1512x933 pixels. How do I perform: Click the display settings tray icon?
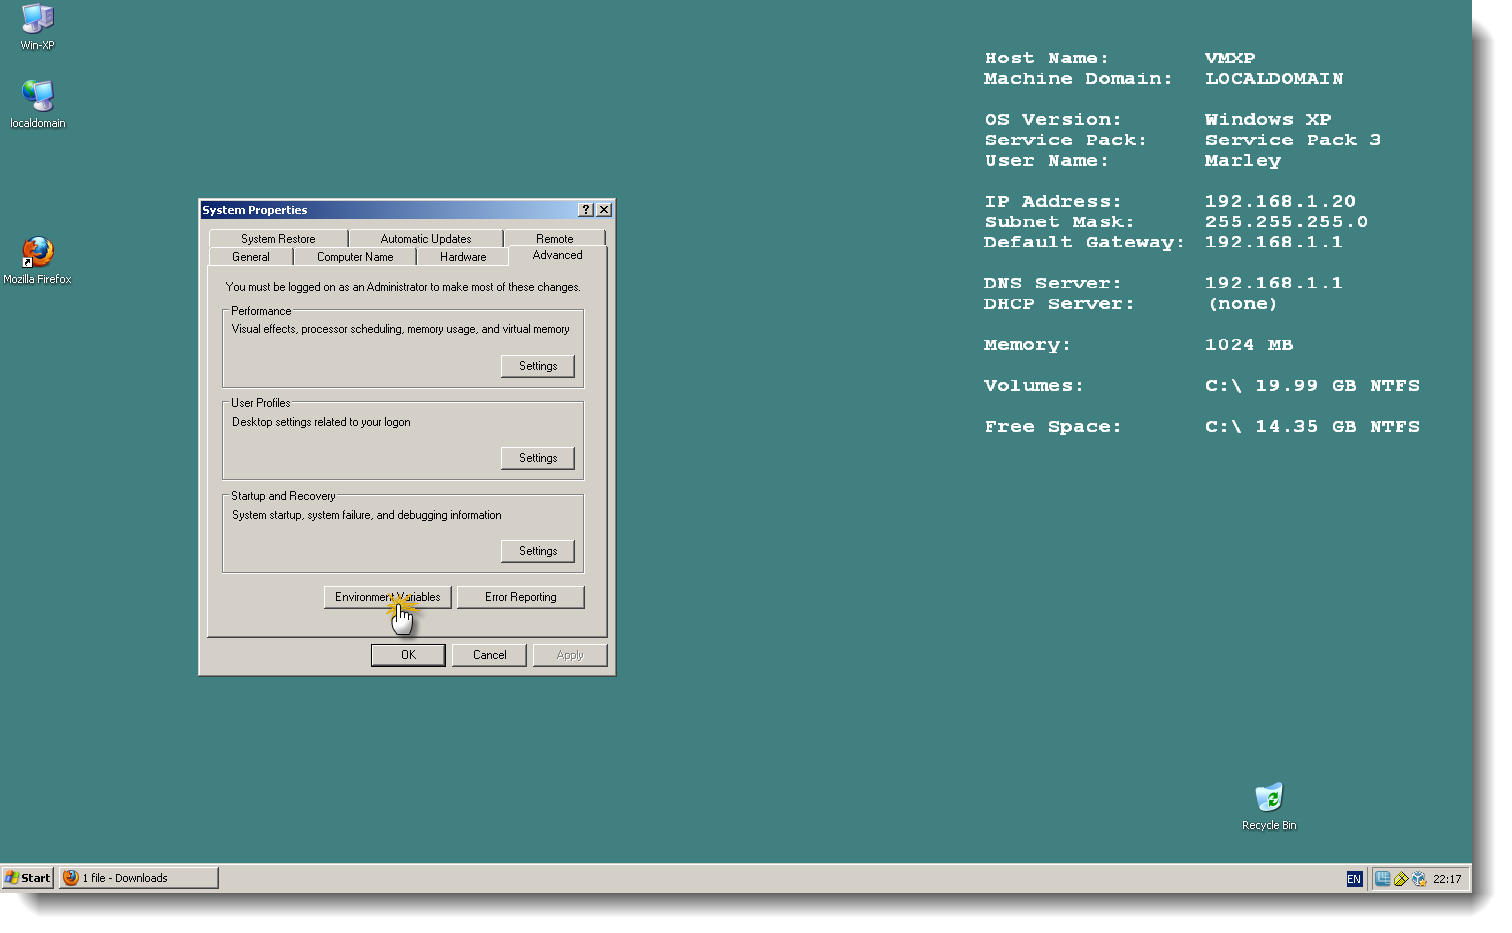coord(1383,878)
